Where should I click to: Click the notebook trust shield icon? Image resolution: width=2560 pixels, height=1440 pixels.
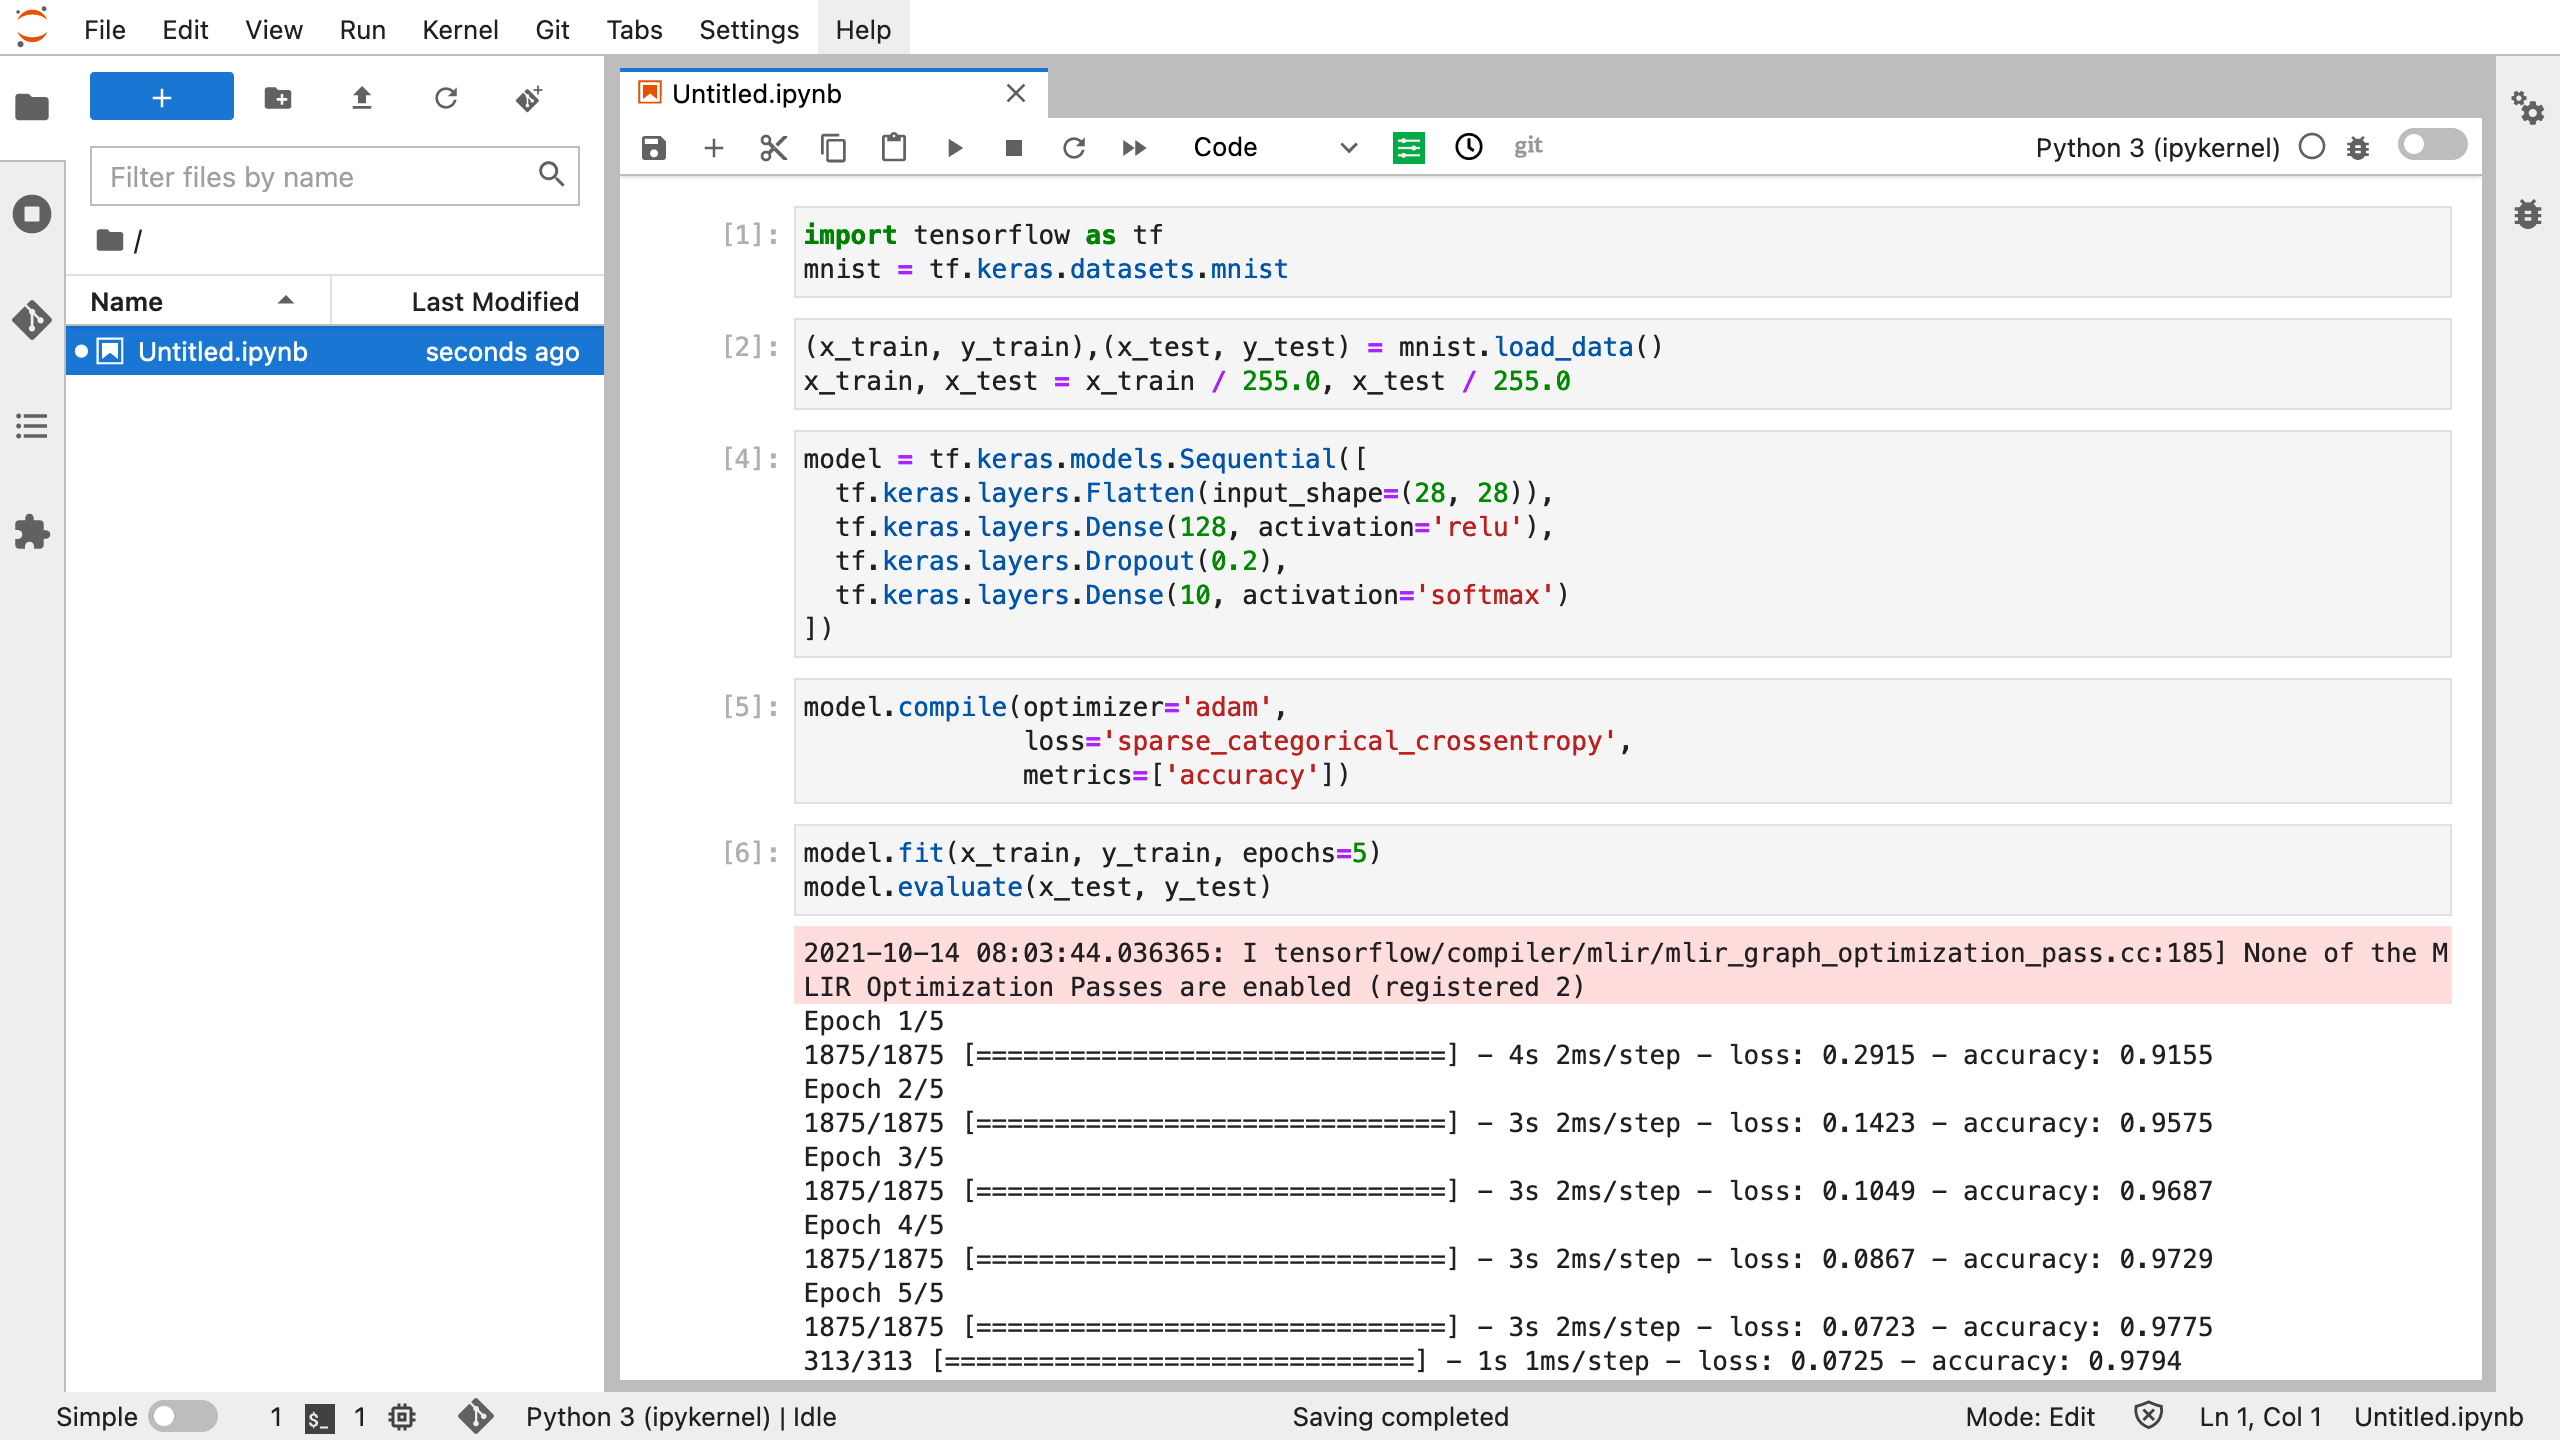(x=2148, y=1416)
